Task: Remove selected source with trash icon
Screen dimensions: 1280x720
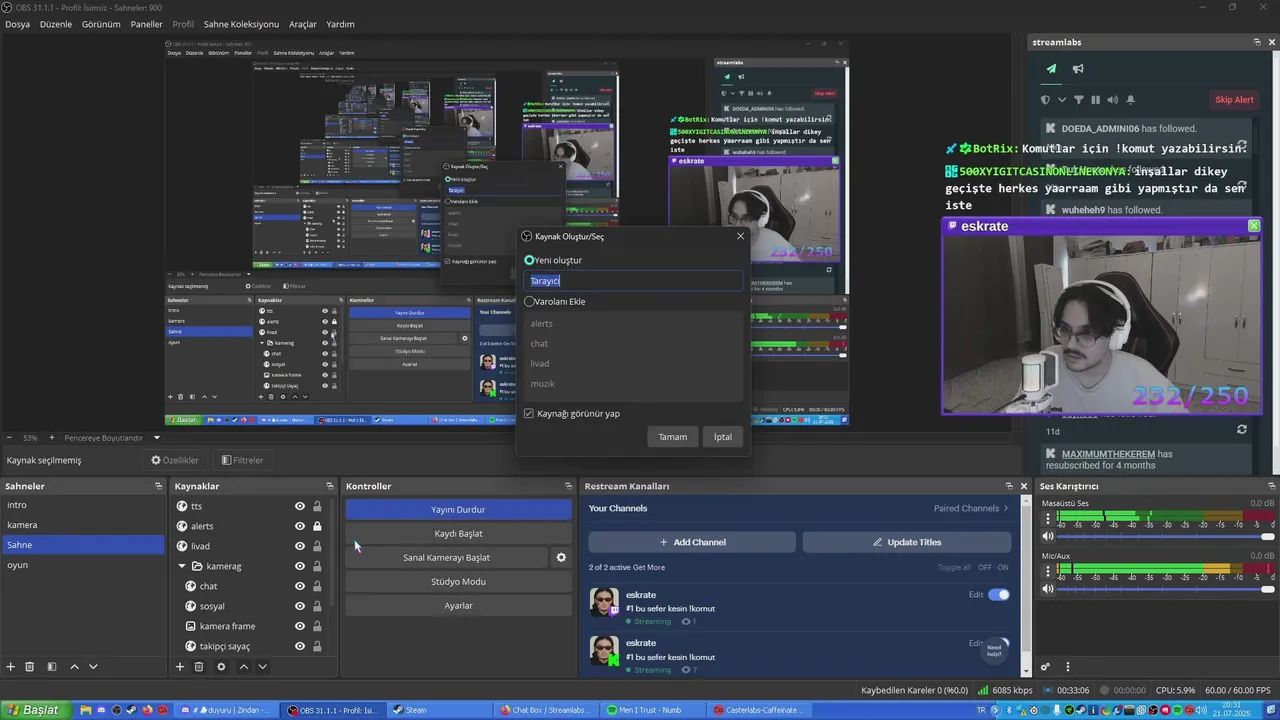Action: (x=199, y=667)
